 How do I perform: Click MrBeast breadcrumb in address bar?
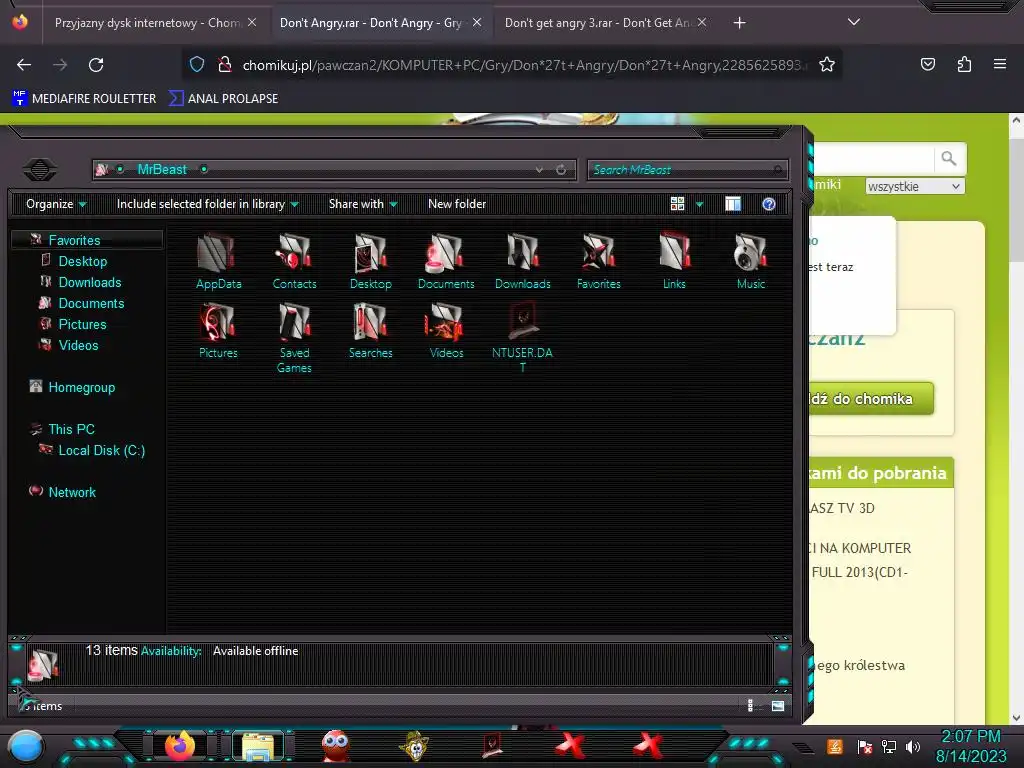[162, 169]
